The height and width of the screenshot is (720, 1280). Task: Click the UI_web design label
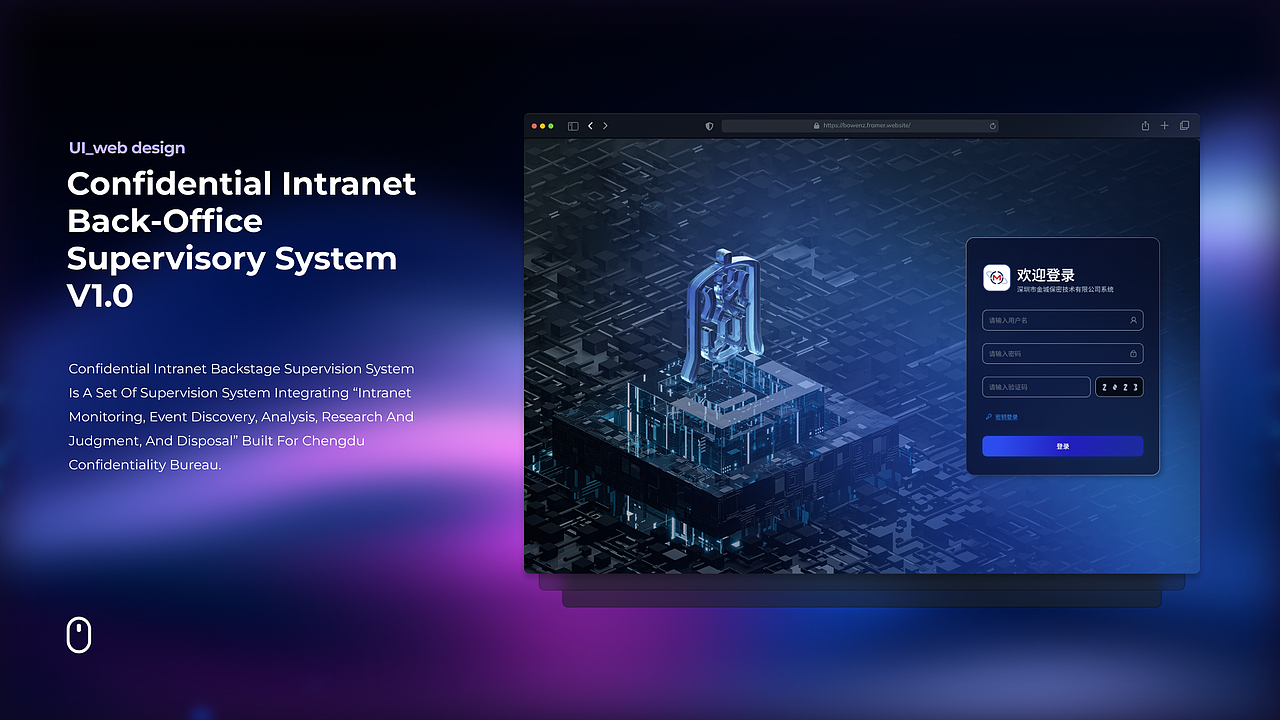pos(127,148)
